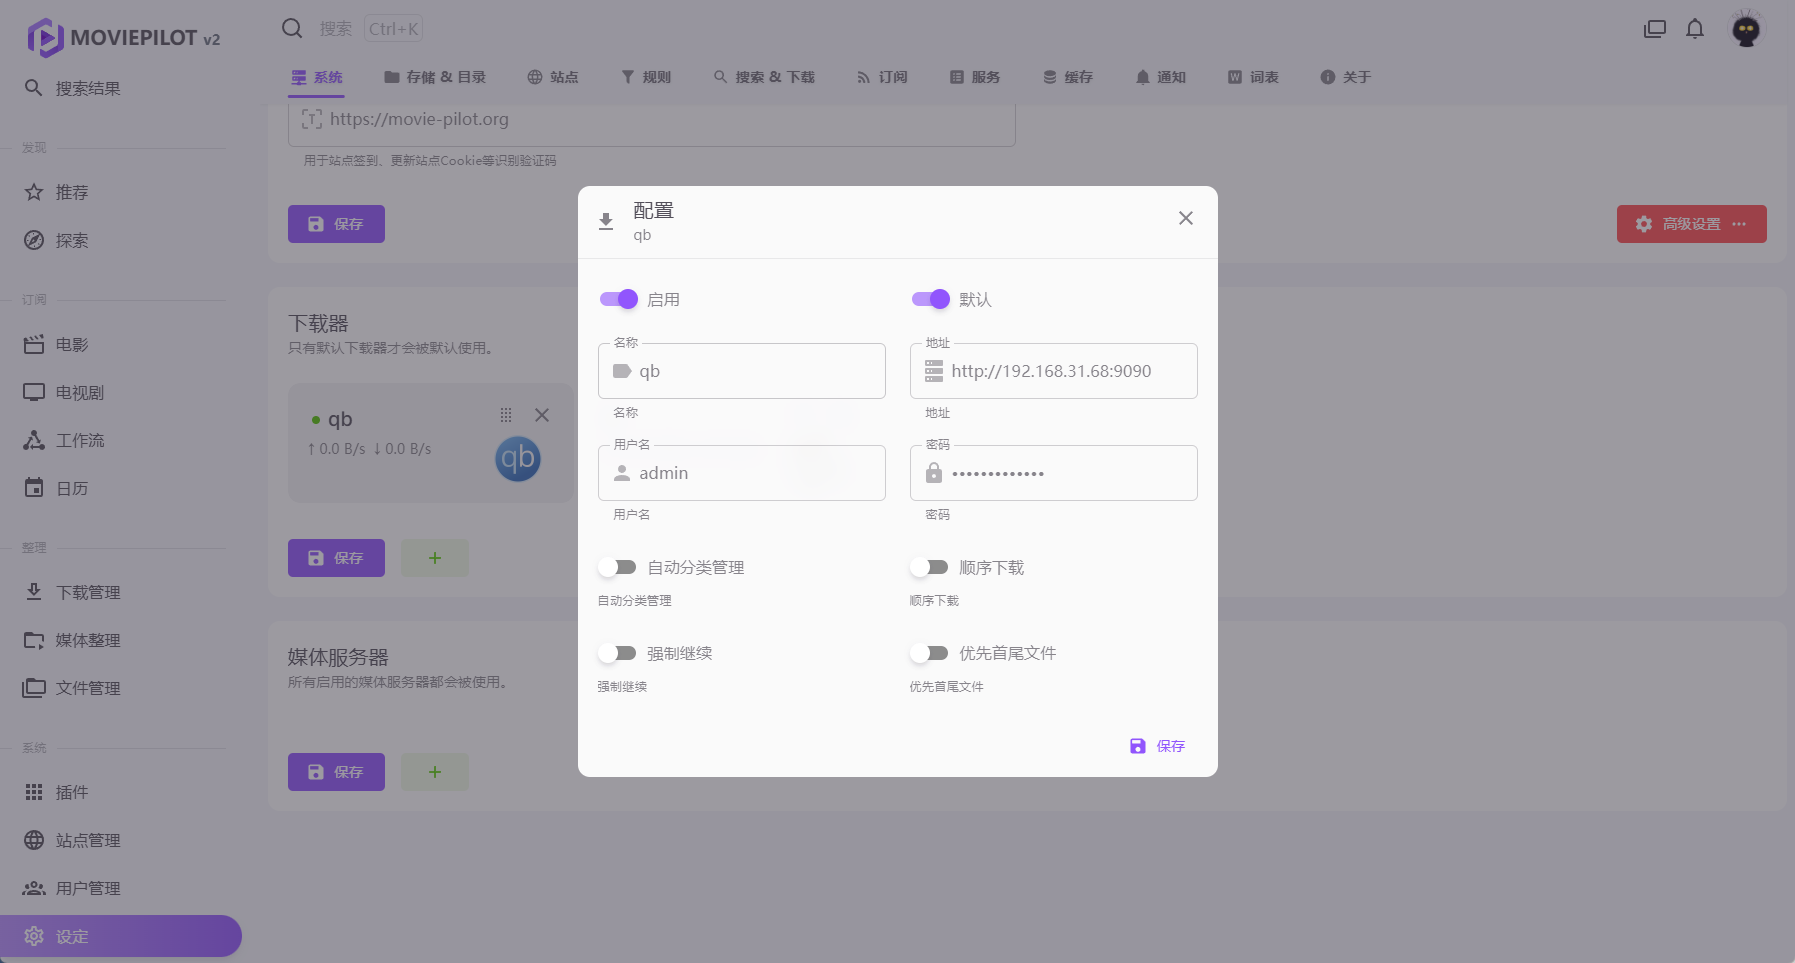Open the windows icon in top right

pos(1655,29)
